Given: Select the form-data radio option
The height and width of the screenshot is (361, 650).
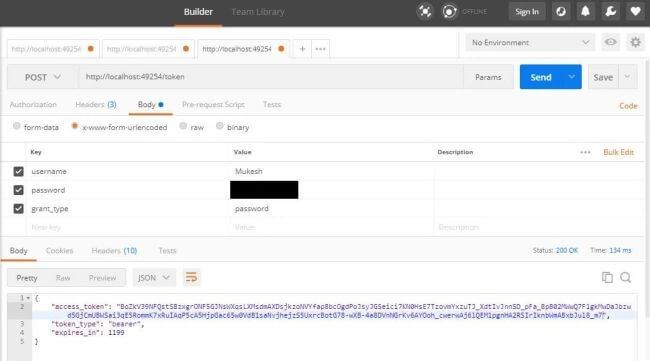Looking at the screenshot, I should pos(17,126).
